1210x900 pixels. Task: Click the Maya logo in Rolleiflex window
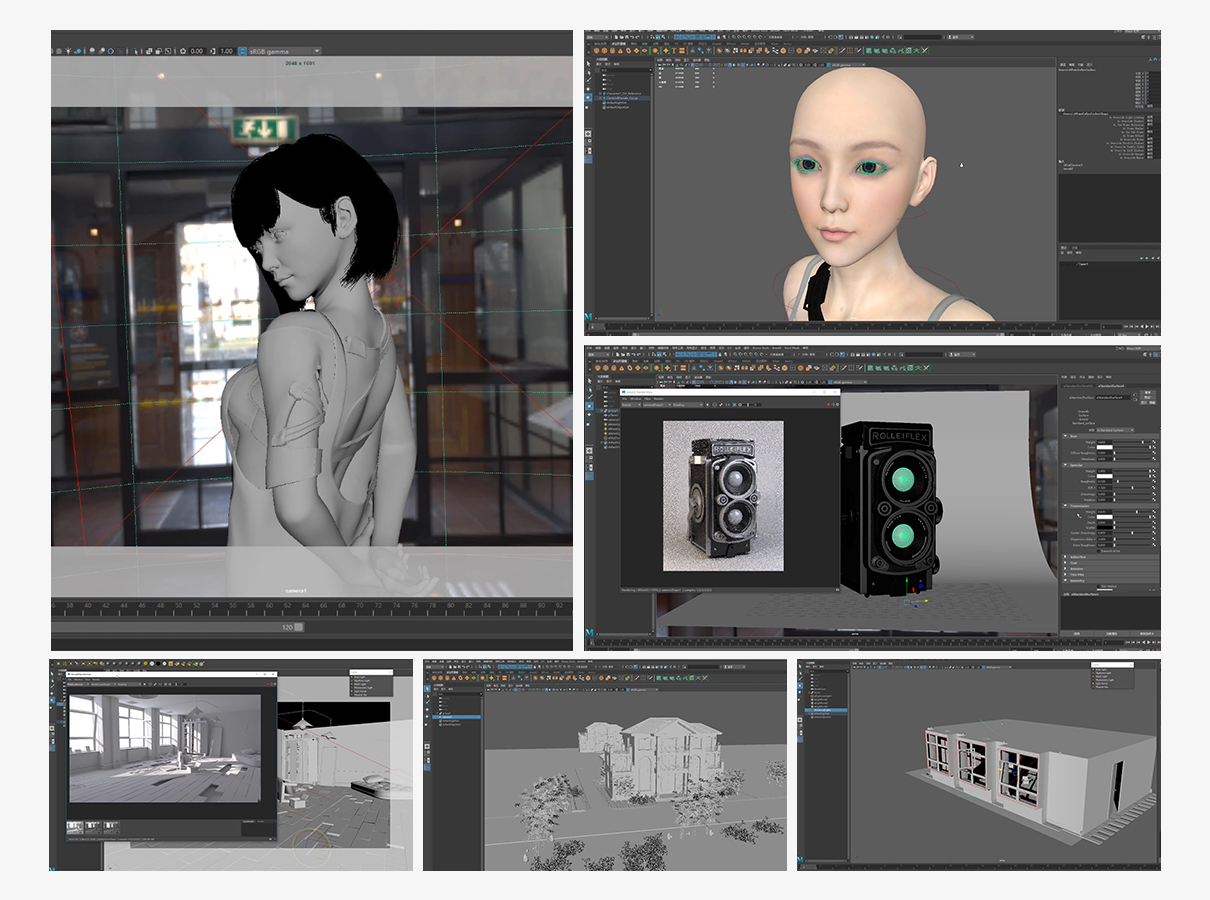[x=589, y=633]
